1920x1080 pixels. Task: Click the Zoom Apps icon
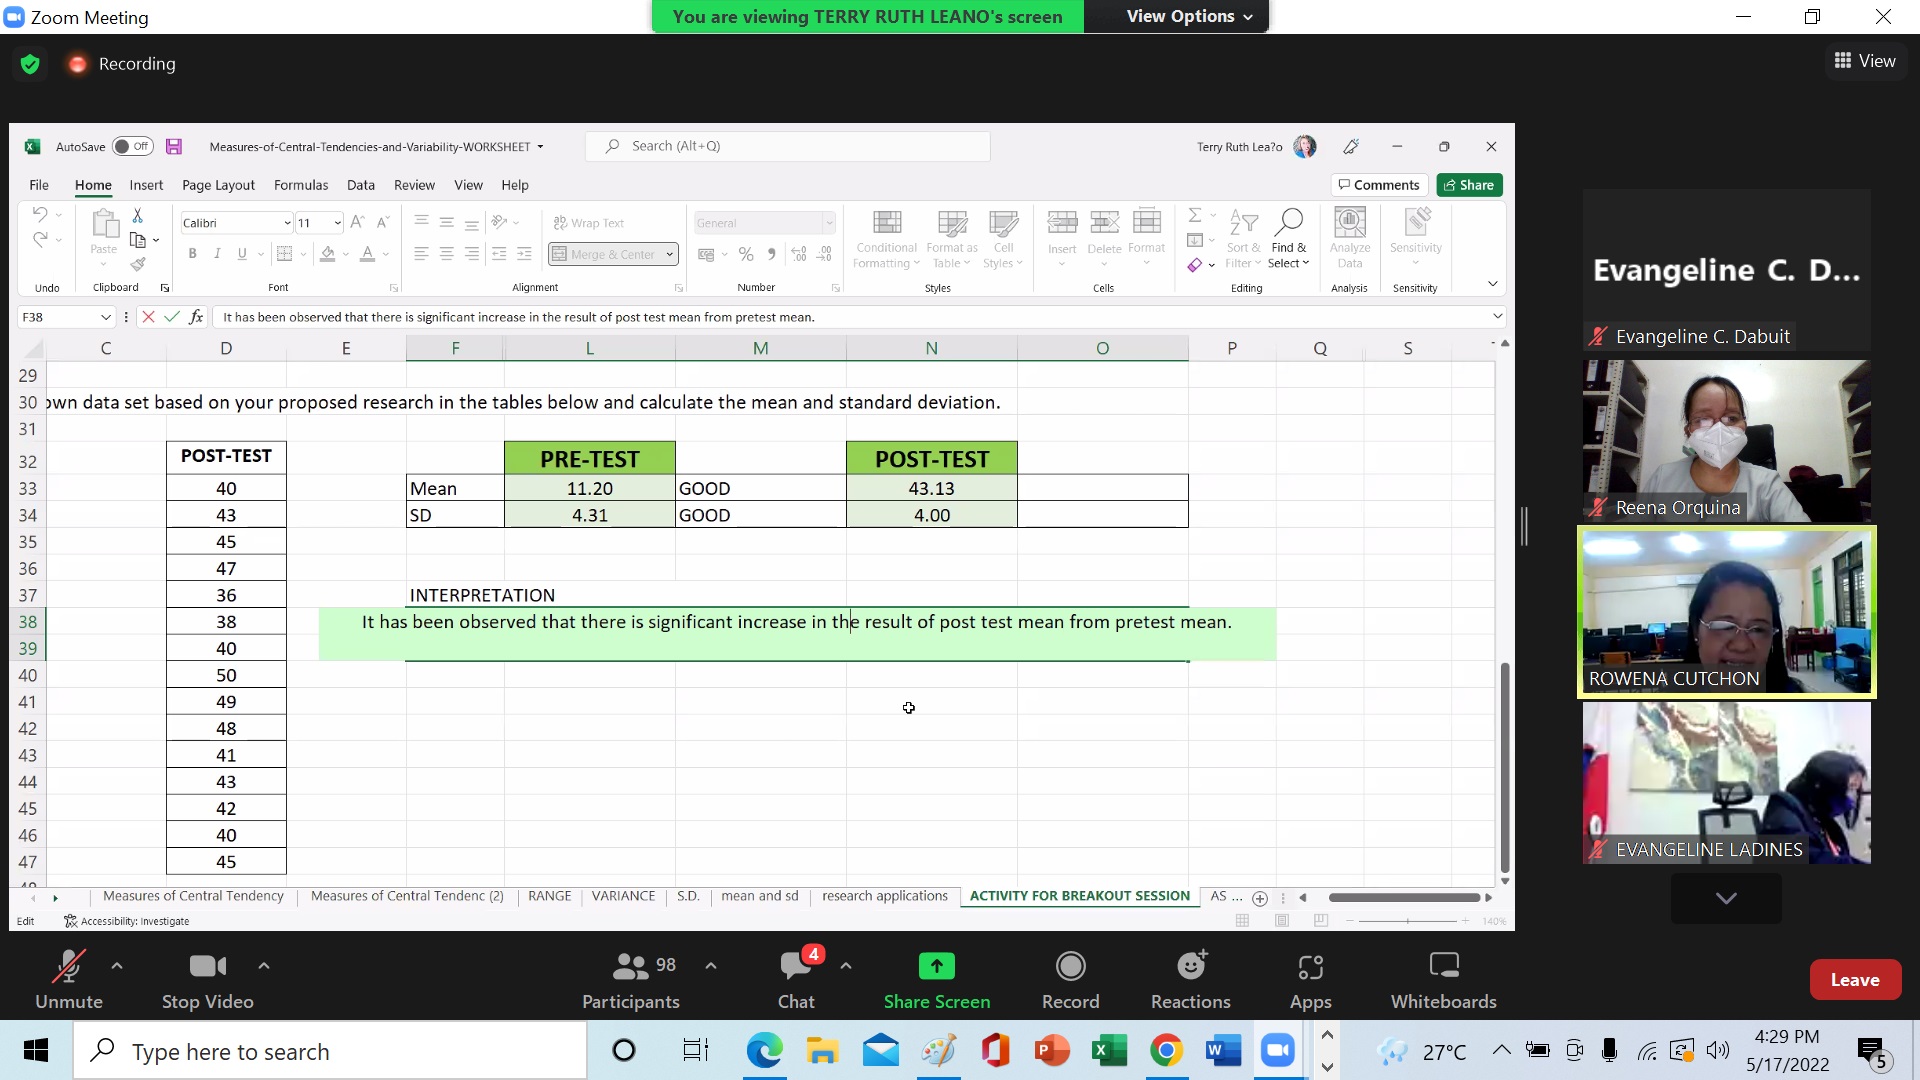(x=1310, y=966)
